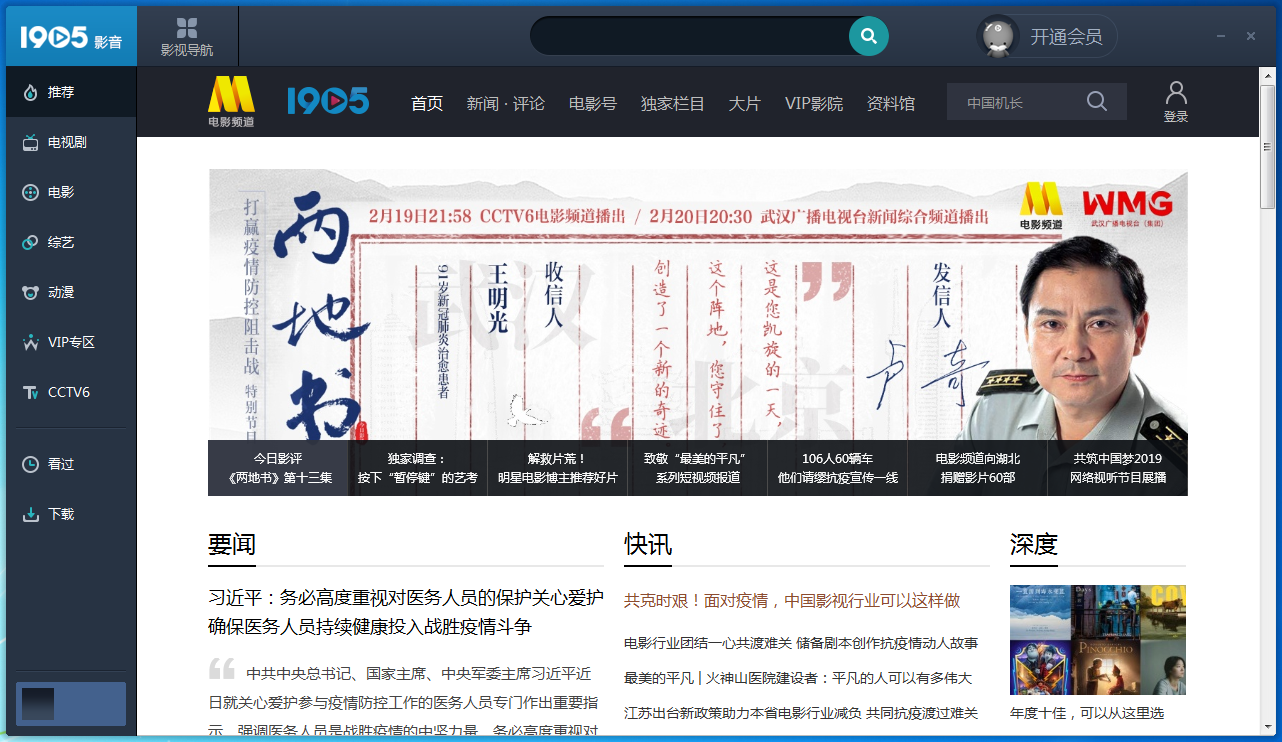1282x742 pixels.
Task: Select banner tab 电影频道向湖北捐赠影片60部
Action: tap(978, 468)
